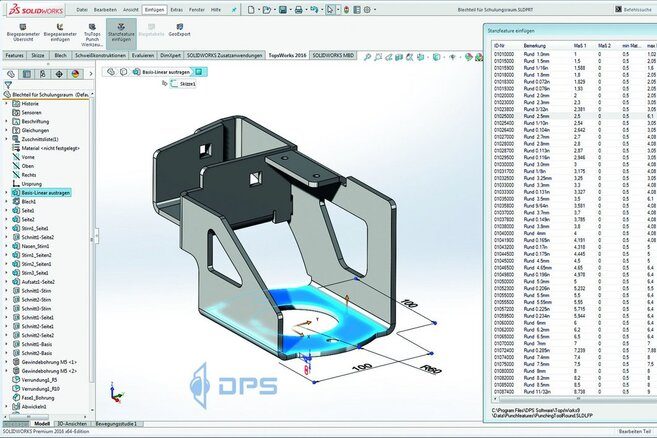This screenshot has height=438, width=657.
Task: Open the Extras menu
Action: 176,10
